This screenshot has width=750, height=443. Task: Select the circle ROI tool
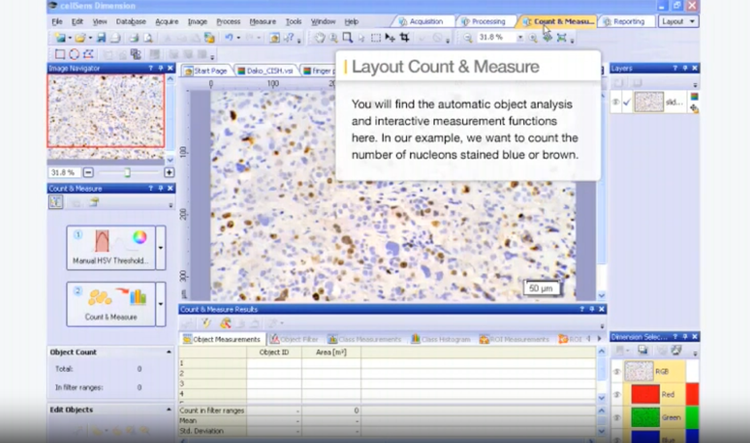pyautogui.click(x=74, y=54)
